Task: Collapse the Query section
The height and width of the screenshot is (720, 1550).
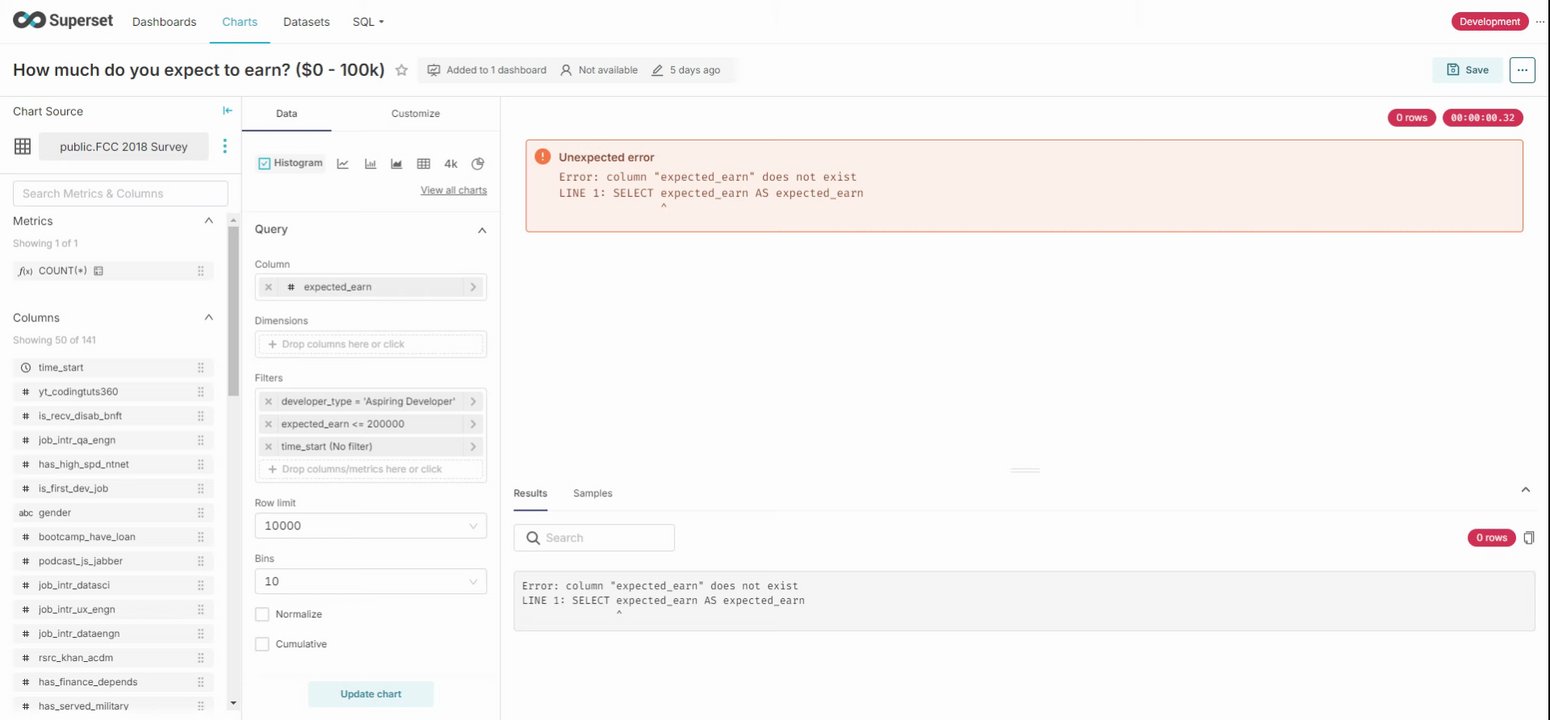Action: tap(481, 230)
